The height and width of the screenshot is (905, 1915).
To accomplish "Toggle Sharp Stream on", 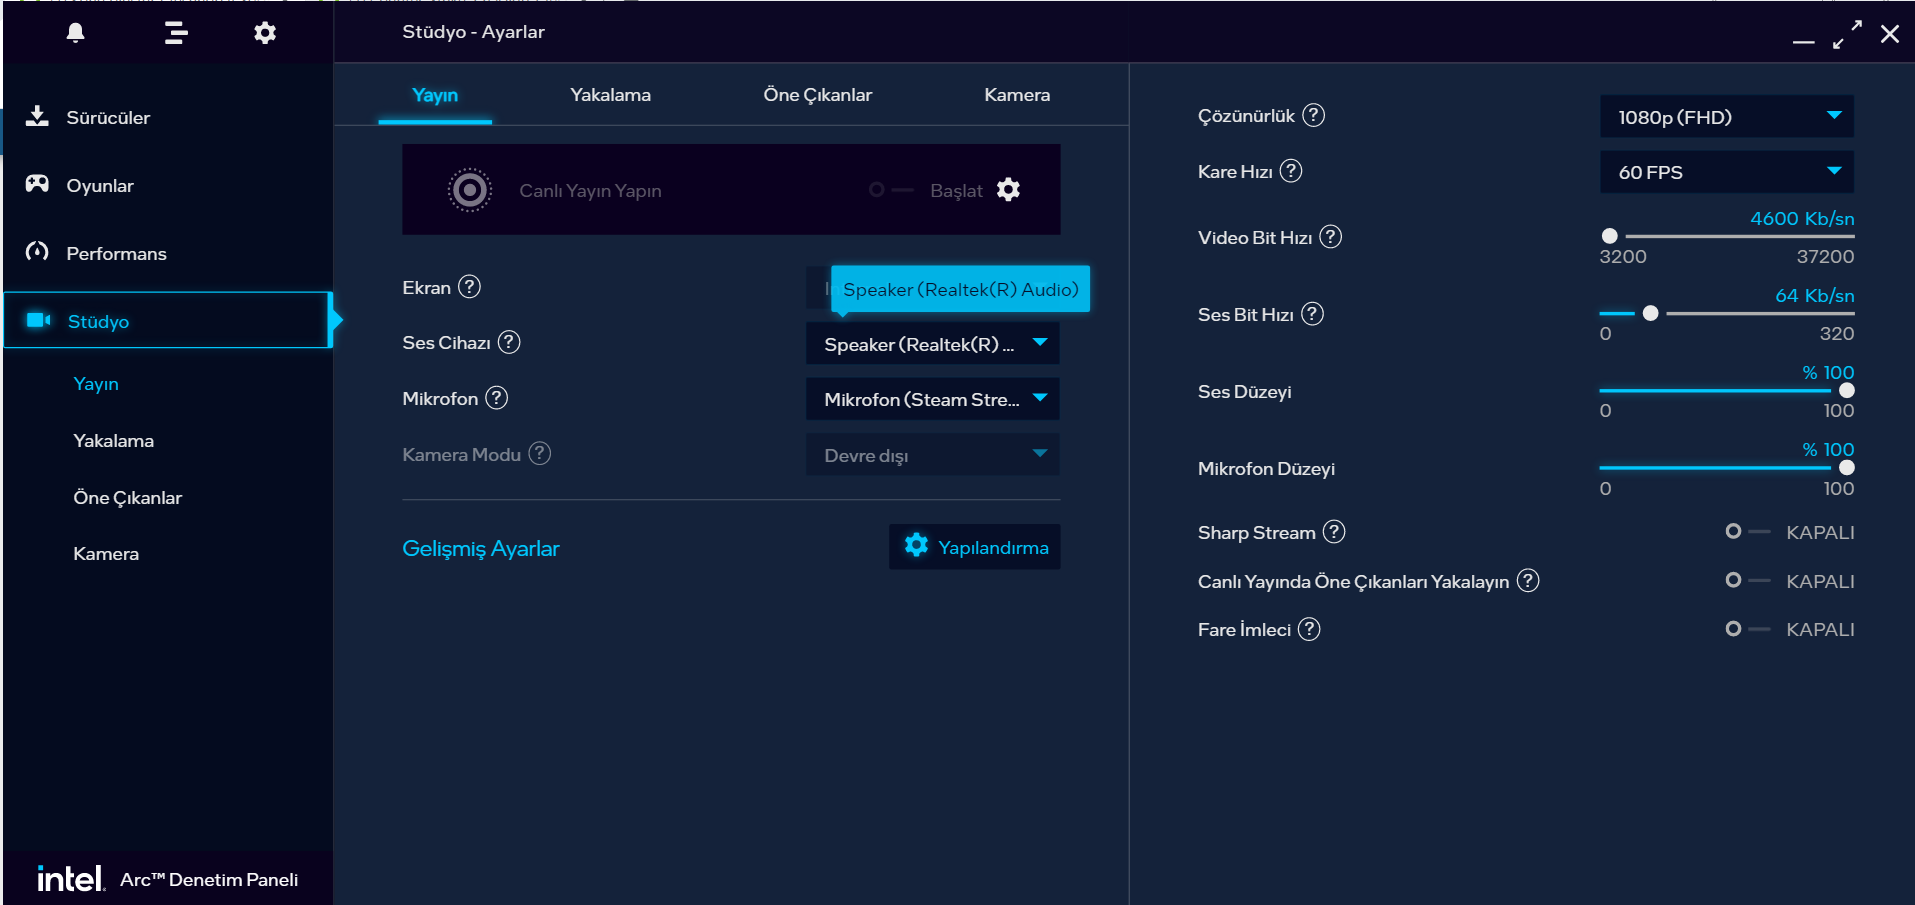I will click(1746, 532).
